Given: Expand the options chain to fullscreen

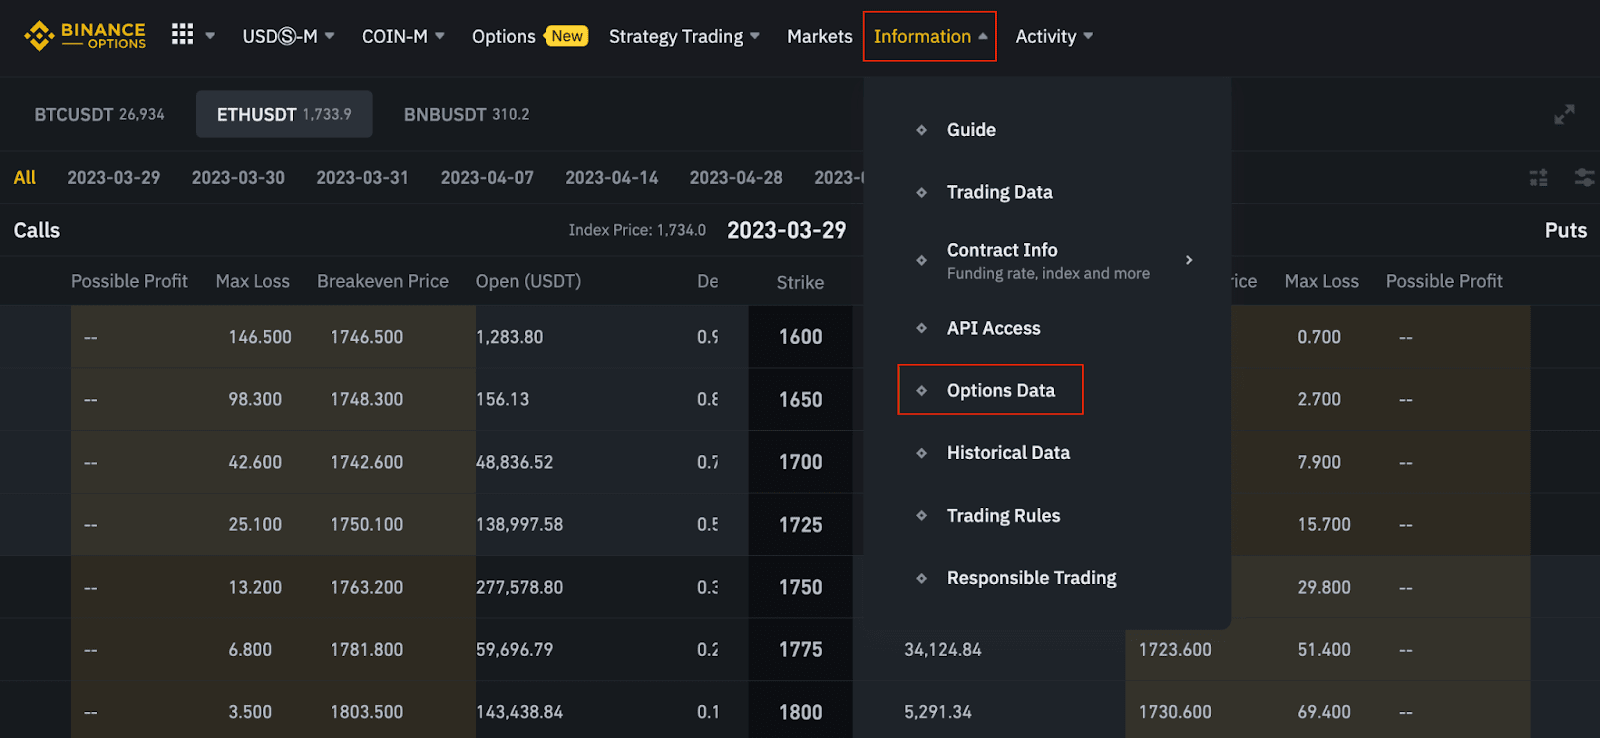Looking at the screenshot, I should pyautogui.click(x=1564, y=115).
